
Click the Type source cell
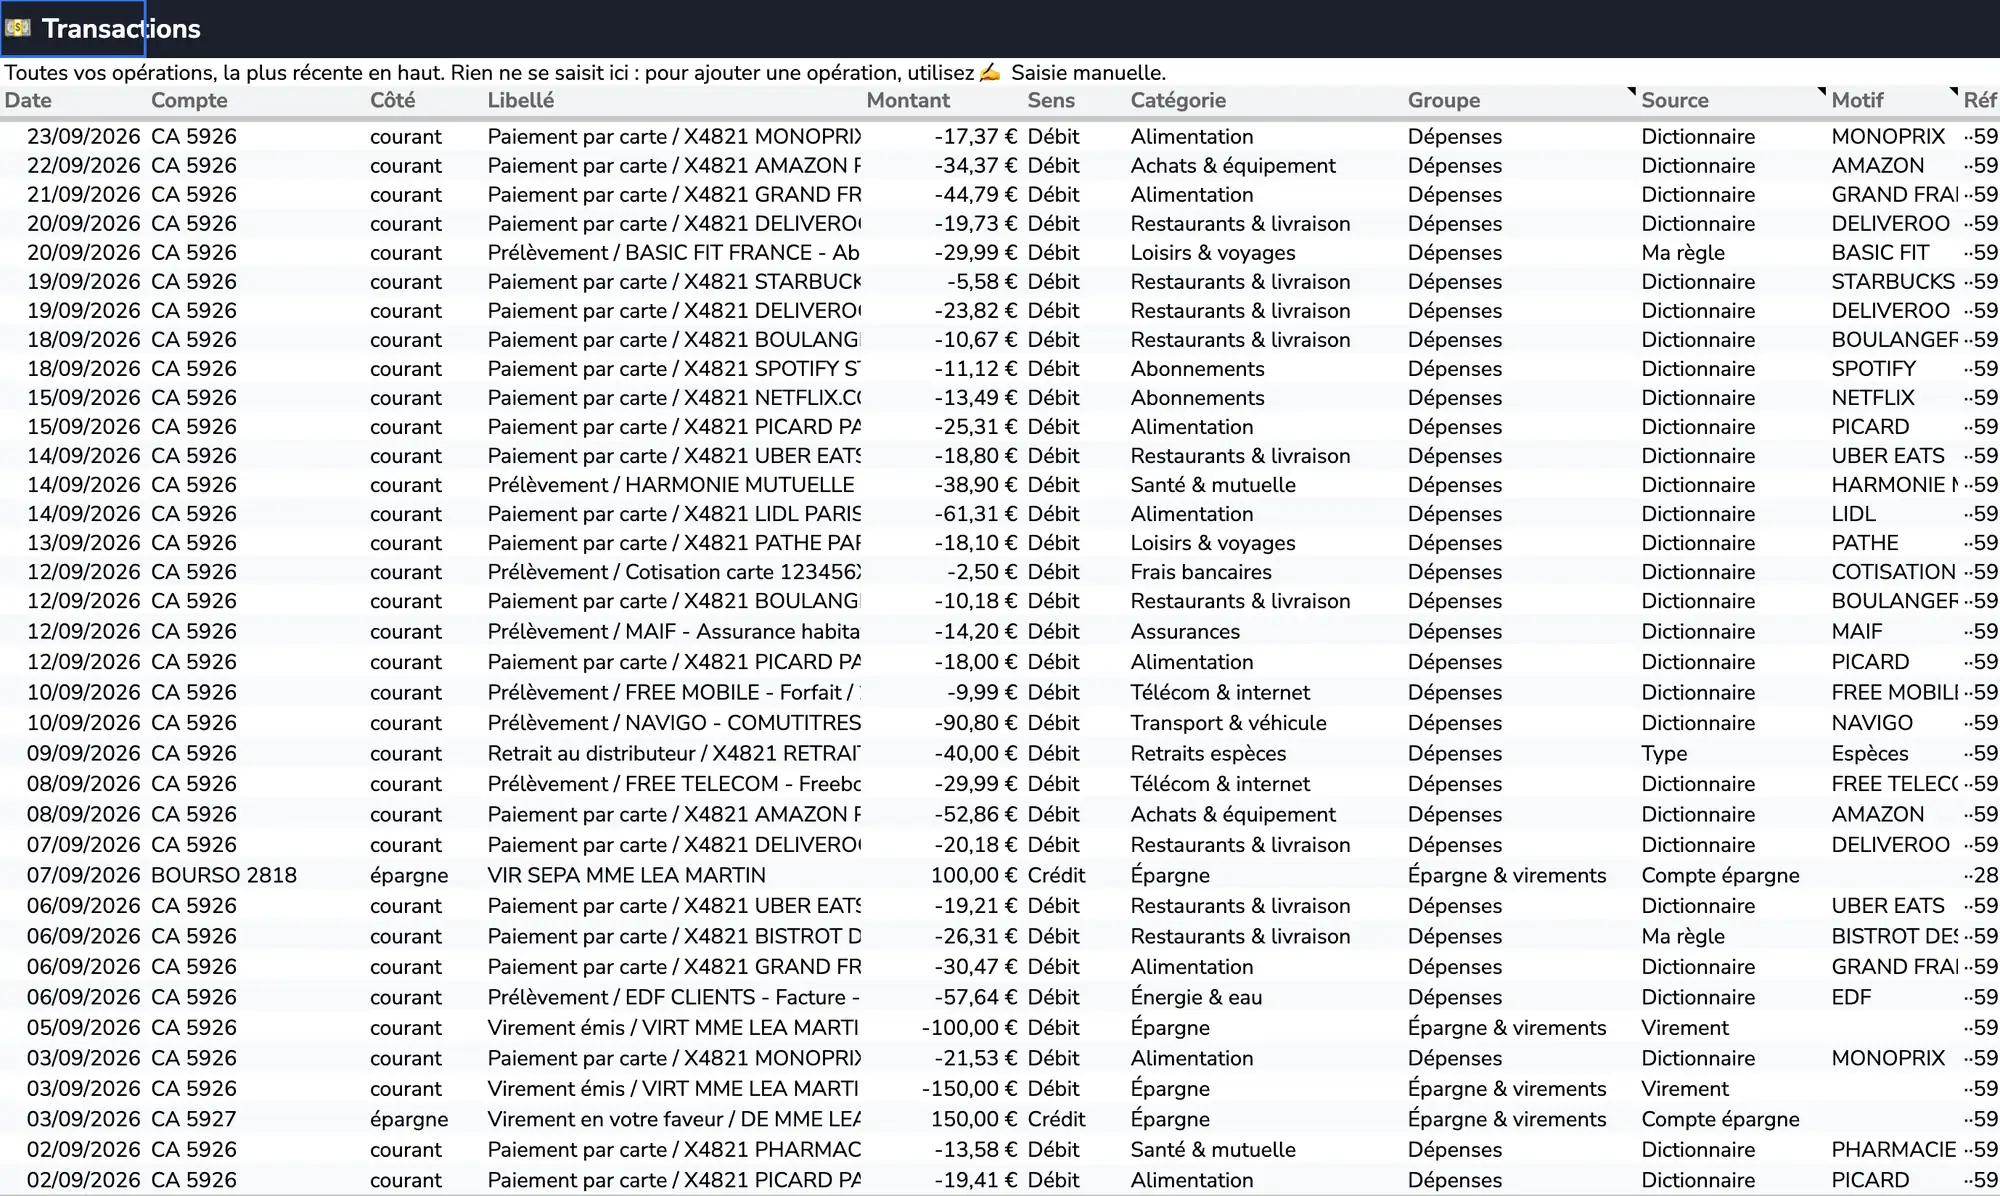click(1664, 753)
